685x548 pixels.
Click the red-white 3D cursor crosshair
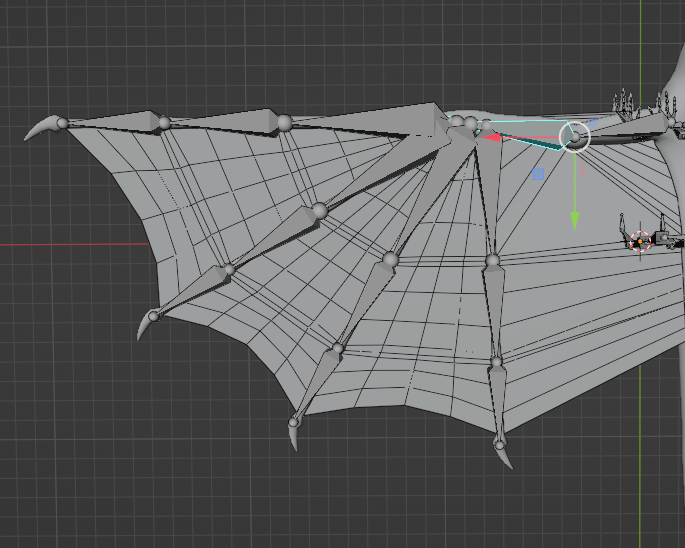point(640,241)
